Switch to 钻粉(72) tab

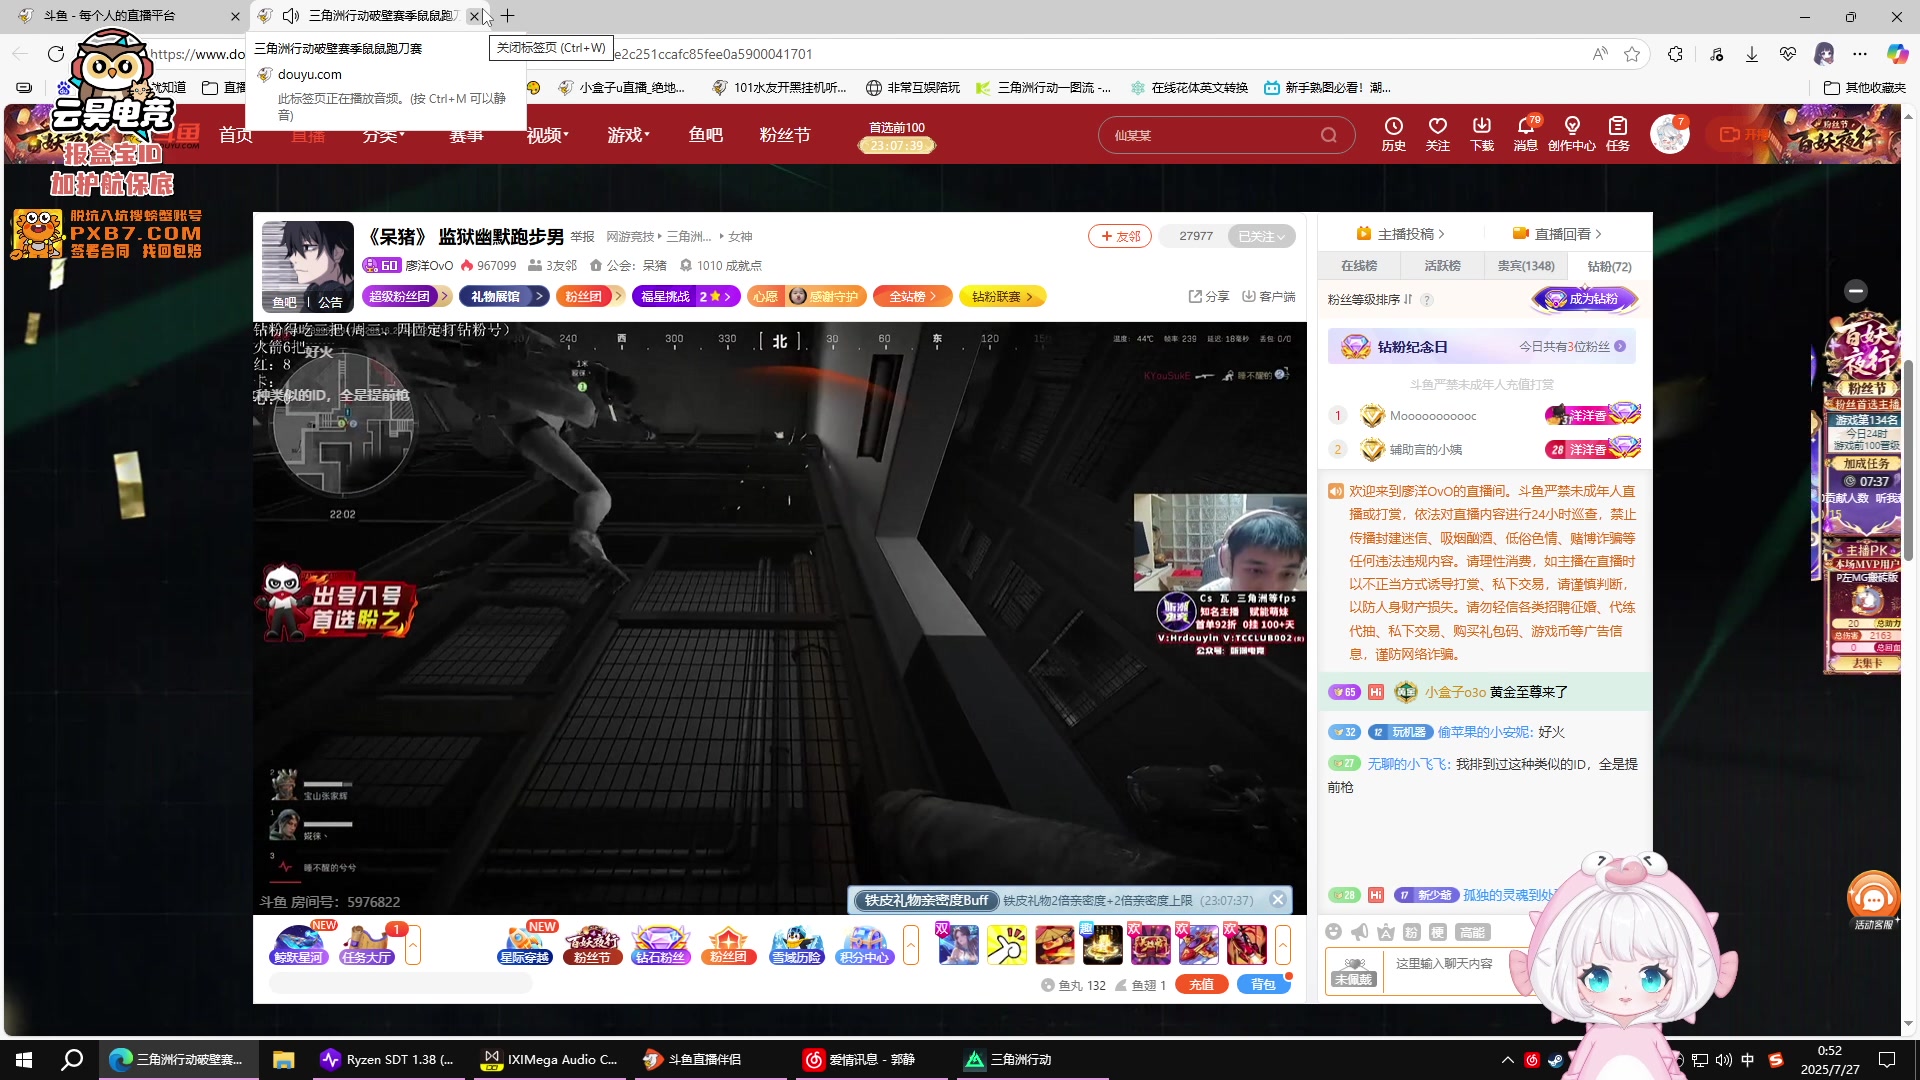(x=1609, y=266)
